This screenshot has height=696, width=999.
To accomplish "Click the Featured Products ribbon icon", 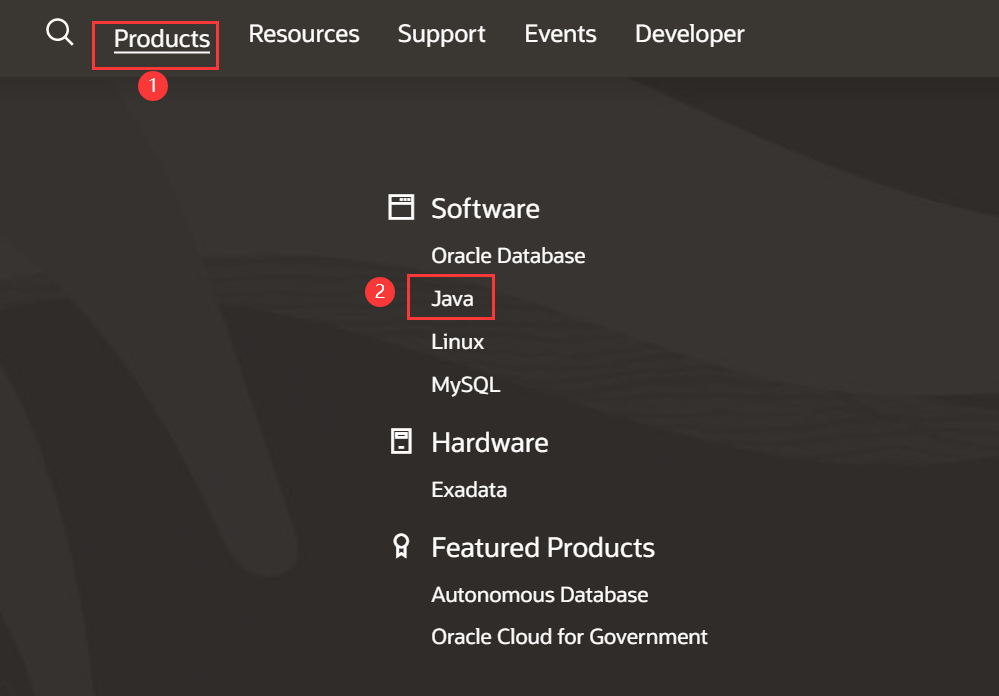I will click(401, 547).
